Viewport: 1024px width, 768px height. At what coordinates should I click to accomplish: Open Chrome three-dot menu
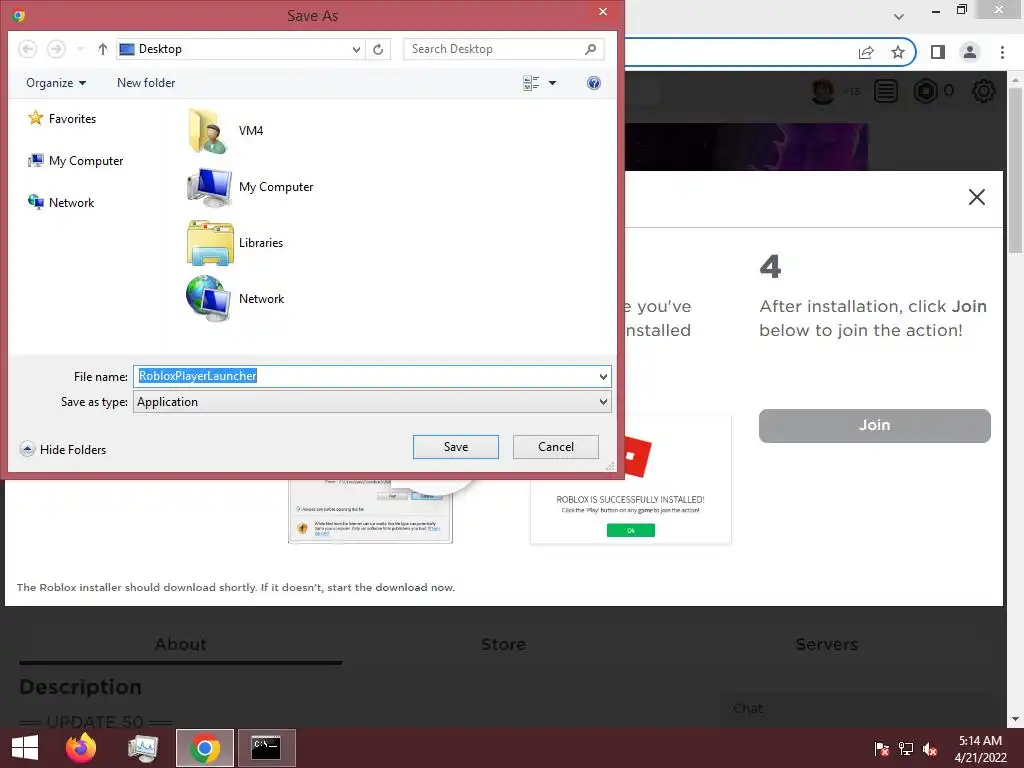1002,52
